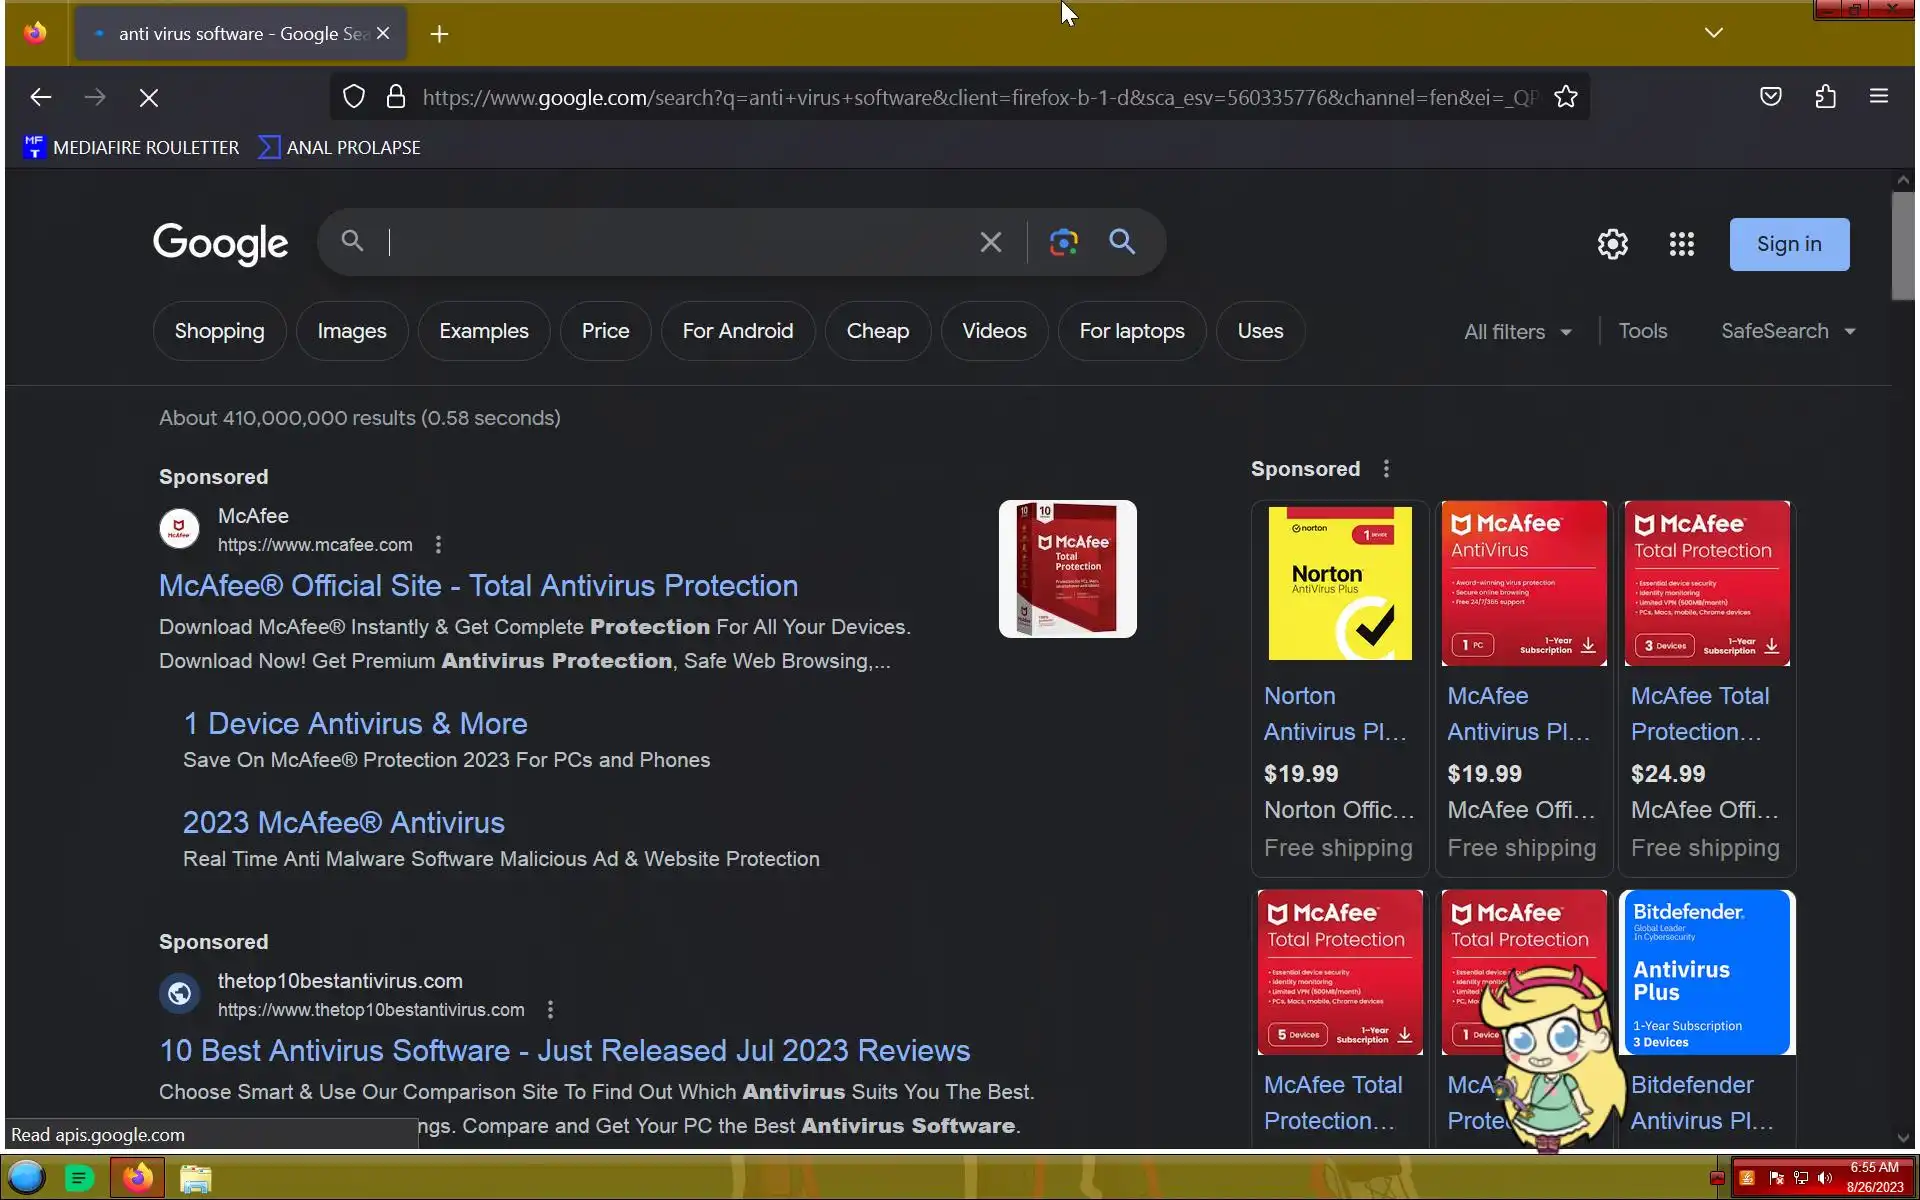1920x1200 pixels.
Task: Open options menu beside McAfee ad URL
Action: coord(438,545)
